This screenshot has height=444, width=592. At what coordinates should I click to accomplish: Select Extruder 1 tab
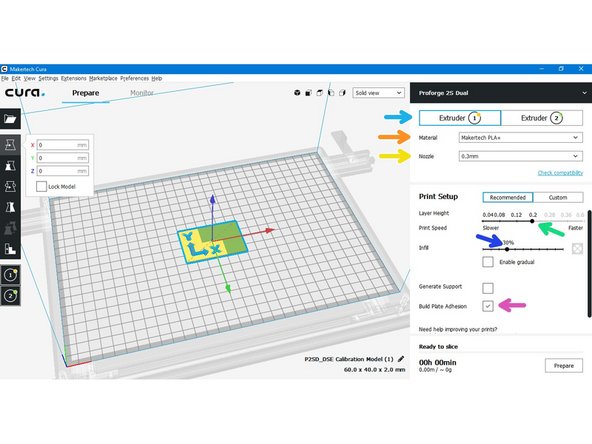pos(460,118)
